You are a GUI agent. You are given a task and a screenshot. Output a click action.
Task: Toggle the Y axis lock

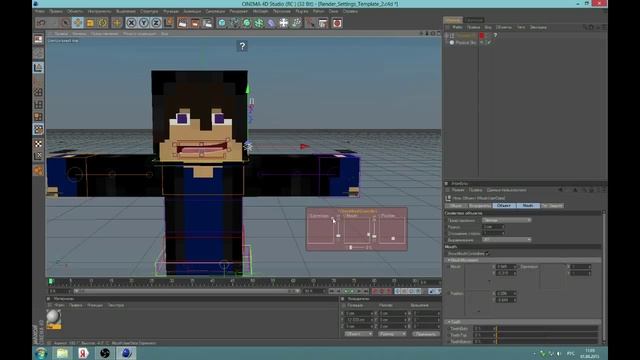click(x=144, y=23)
